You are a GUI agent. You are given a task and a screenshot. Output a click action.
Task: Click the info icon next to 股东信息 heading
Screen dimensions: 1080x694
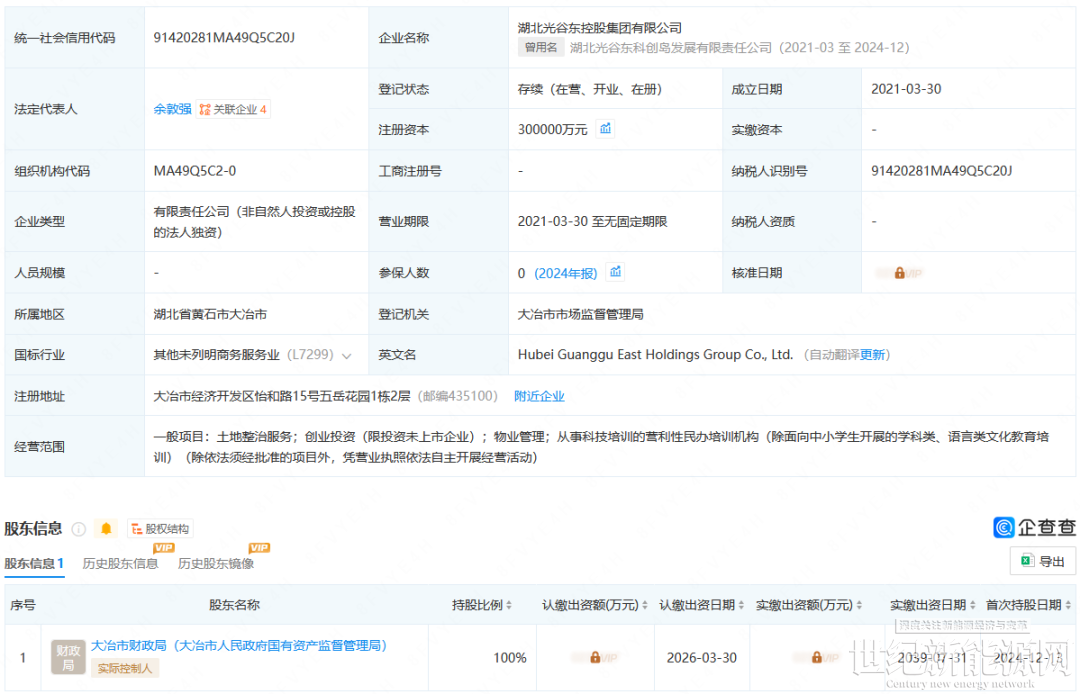pos(79,529)
